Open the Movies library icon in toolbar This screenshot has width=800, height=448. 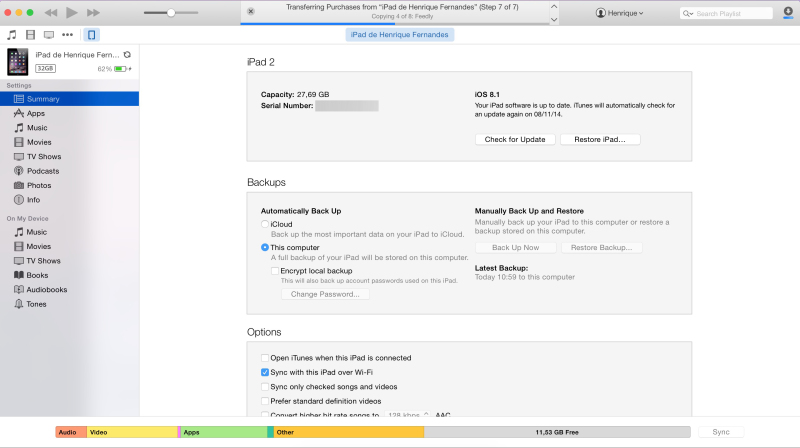31,35
